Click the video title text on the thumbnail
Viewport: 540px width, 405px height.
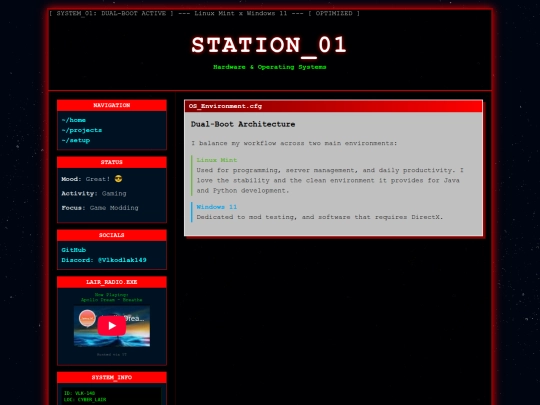(134, 318)
